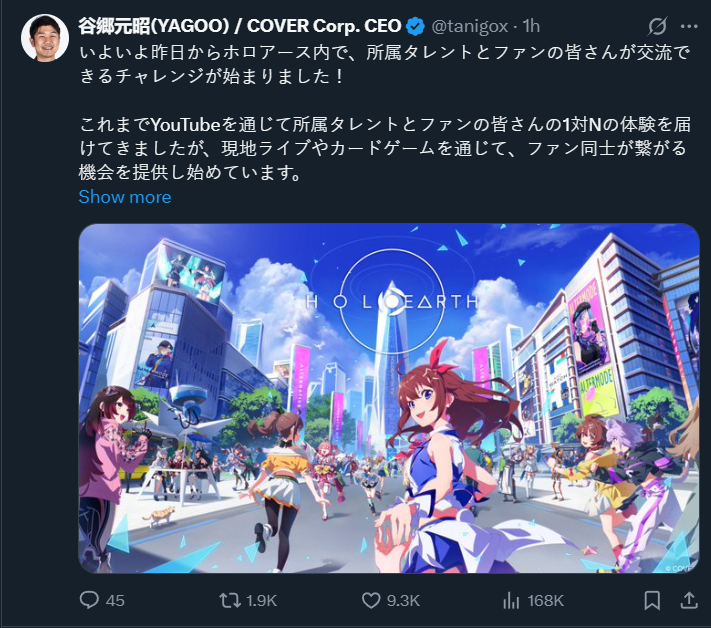Open the @tanigox handle link
This screenshot has width=711, height=628.
(x=470, y=26)
